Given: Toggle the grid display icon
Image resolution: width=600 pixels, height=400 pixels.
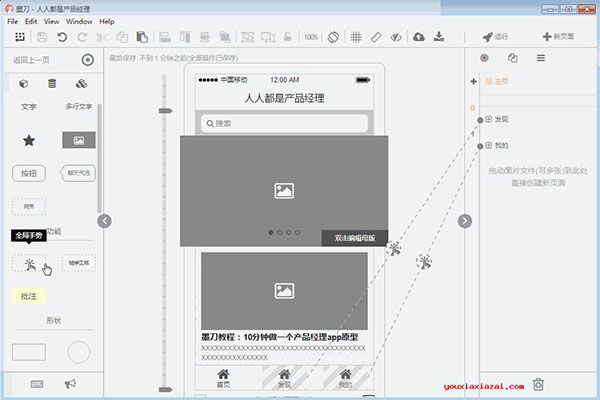Looking at the screenshot, I should pyautogui.click(x=356, y=37).
